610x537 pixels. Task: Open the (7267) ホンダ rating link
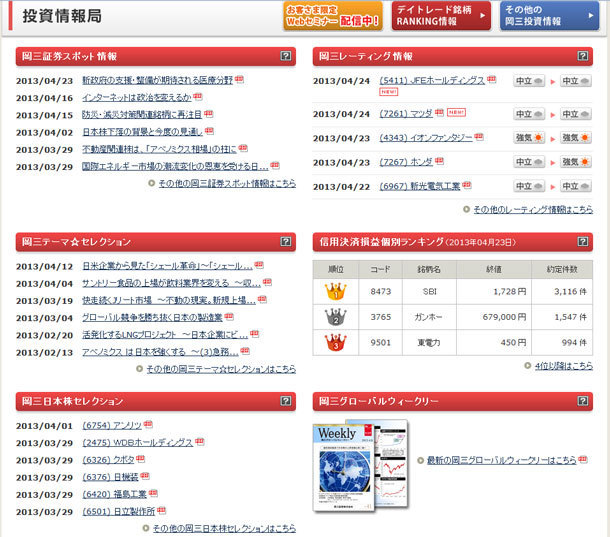(406, 161)
